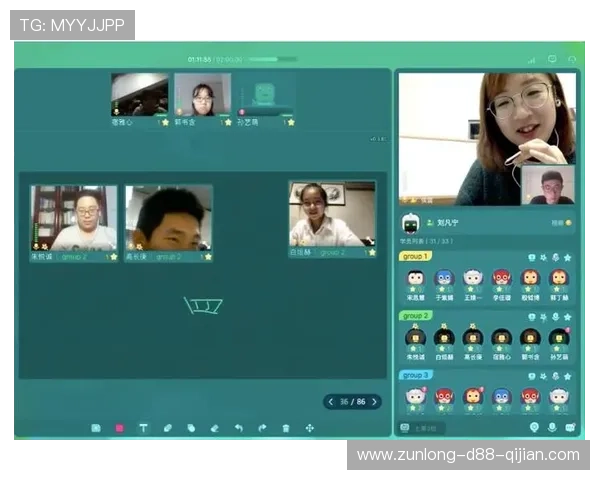Select the pen drawing tool
The height and width of the screenshot is (480, 600).
[167, 428]
